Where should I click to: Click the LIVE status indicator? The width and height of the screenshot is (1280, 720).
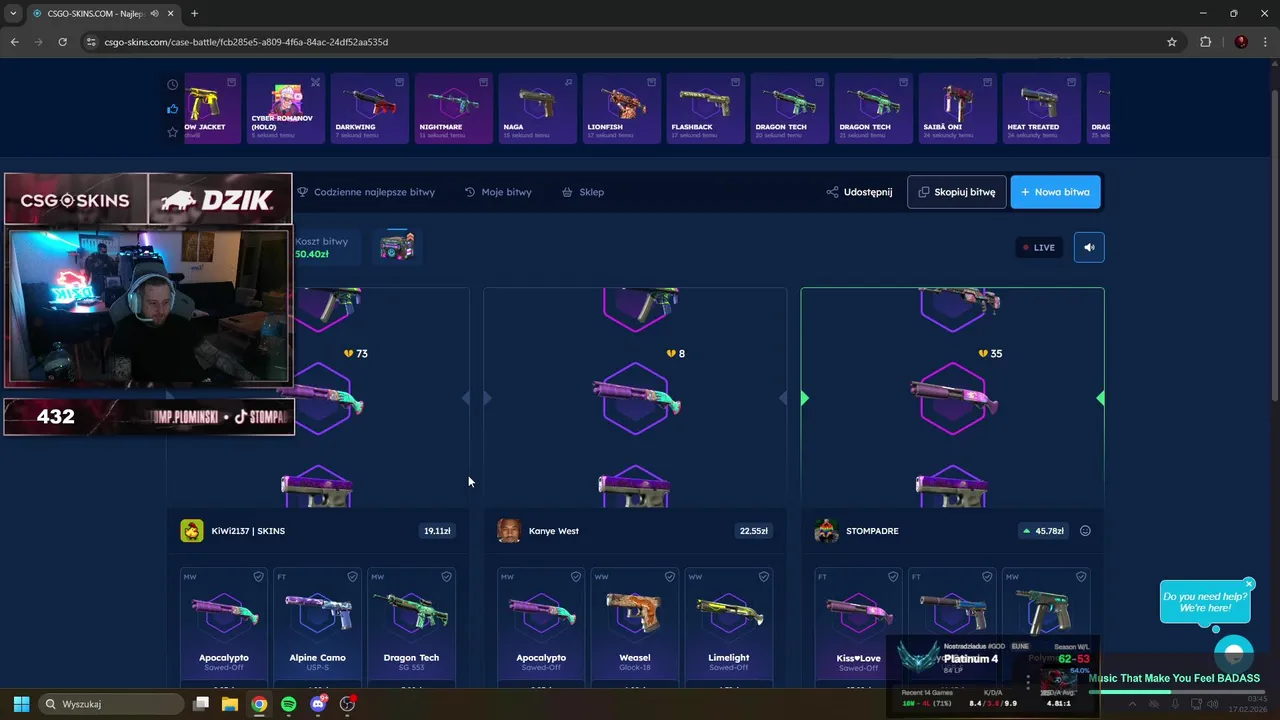pyautogui.click(x=1039, y=247)
